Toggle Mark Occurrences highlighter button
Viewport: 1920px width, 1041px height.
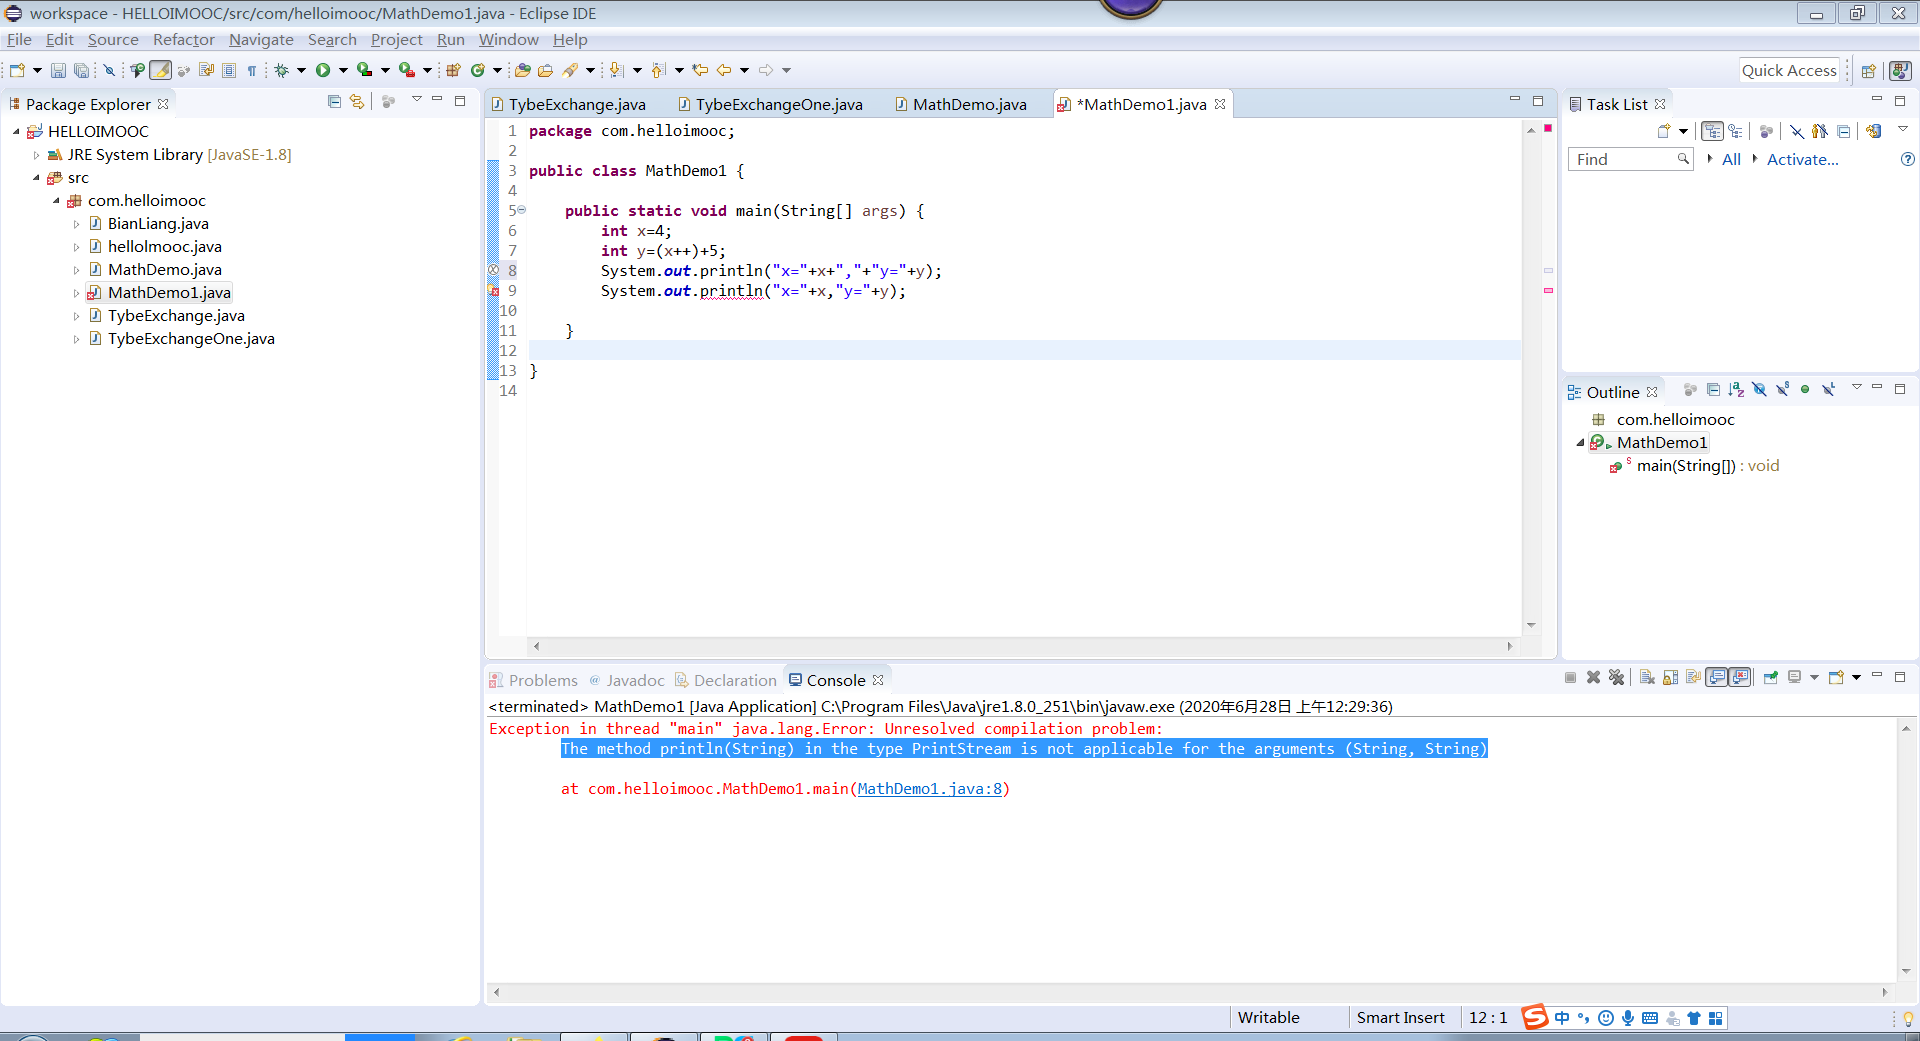tap(161, 70)
